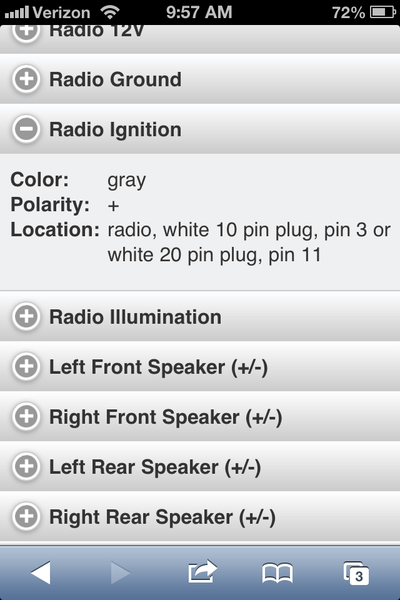Image resolution: width=400 pixels, height=600 pixels.
Task: Collapse the Radio Ignition section
Action: [x=200, y=129]
